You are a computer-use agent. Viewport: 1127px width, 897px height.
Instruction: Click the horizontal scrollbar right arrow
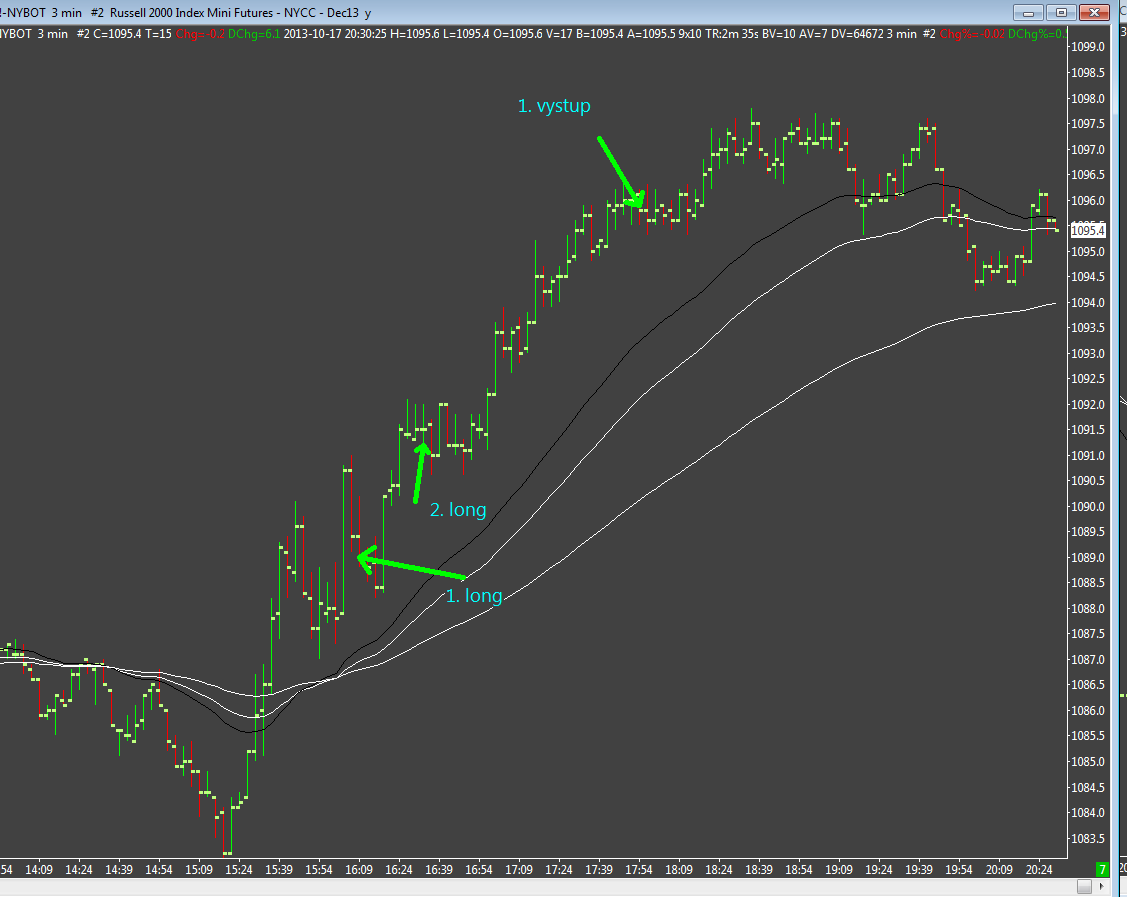point(1102,887)
